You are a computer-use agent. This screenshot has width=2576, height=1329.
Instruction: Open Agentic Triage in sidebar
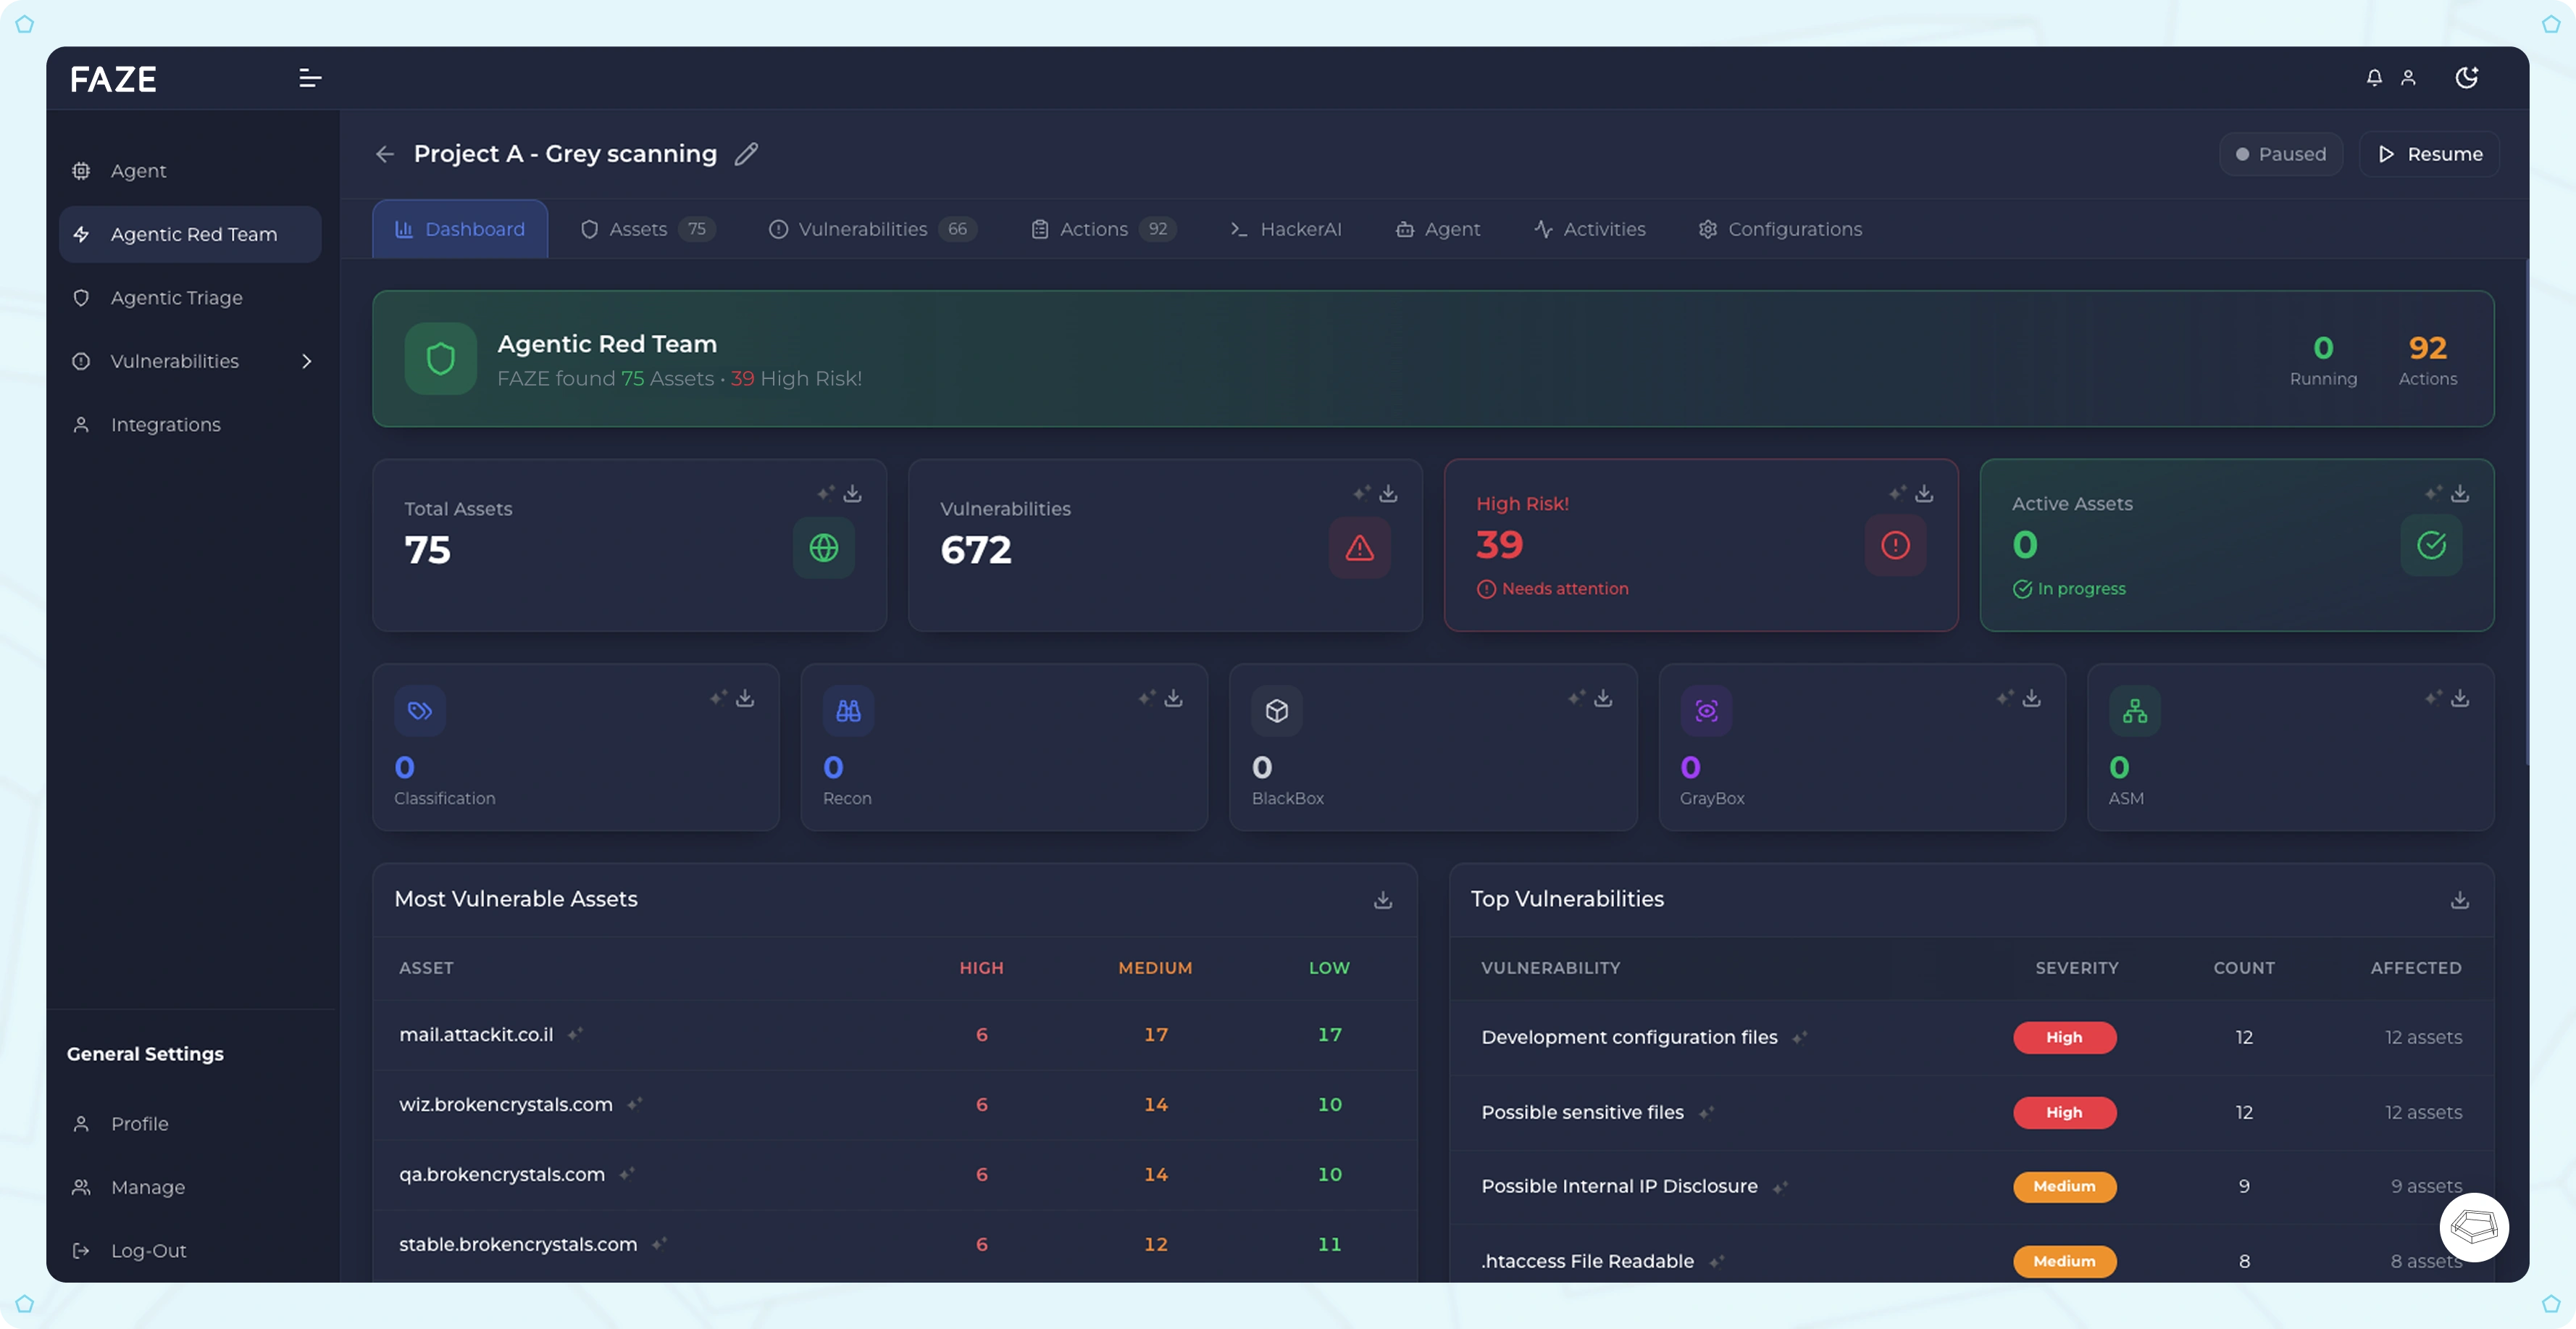[x=190, y=298]
